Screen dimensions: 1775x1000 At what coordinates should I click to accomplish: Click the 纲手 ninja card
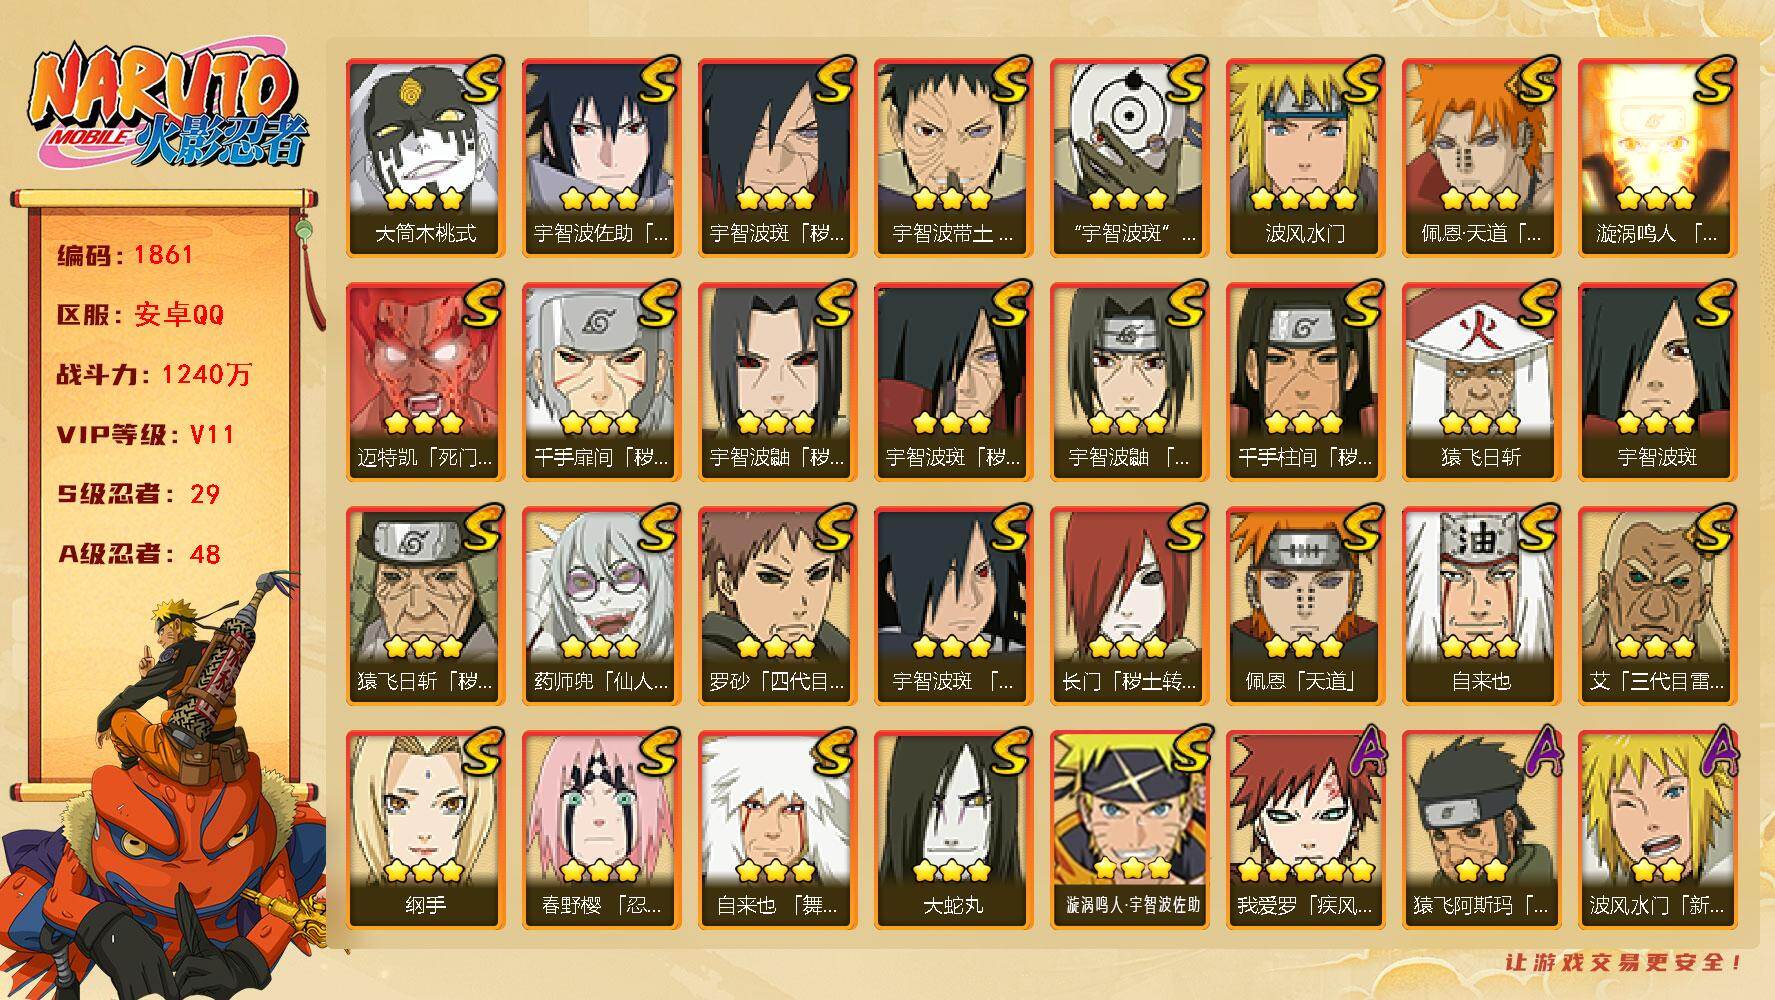[x=425, y=829]
